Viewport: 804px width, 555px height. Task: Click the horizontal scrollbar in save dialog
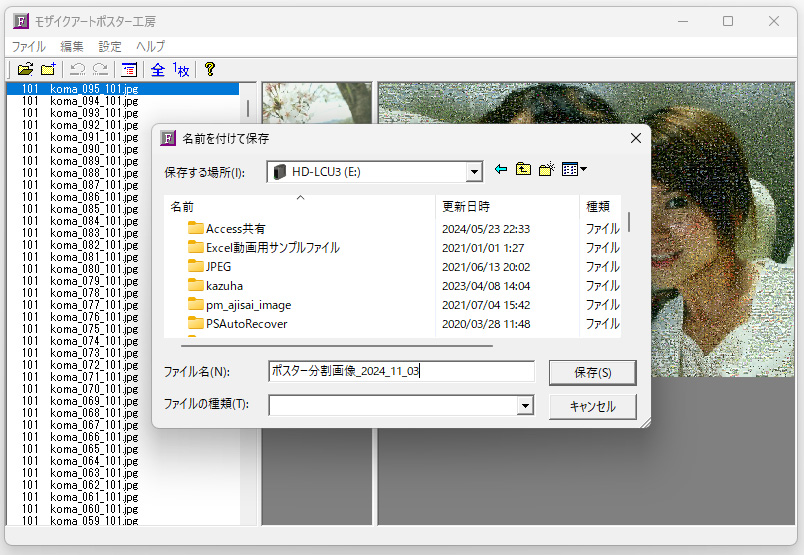coord(337,346)
